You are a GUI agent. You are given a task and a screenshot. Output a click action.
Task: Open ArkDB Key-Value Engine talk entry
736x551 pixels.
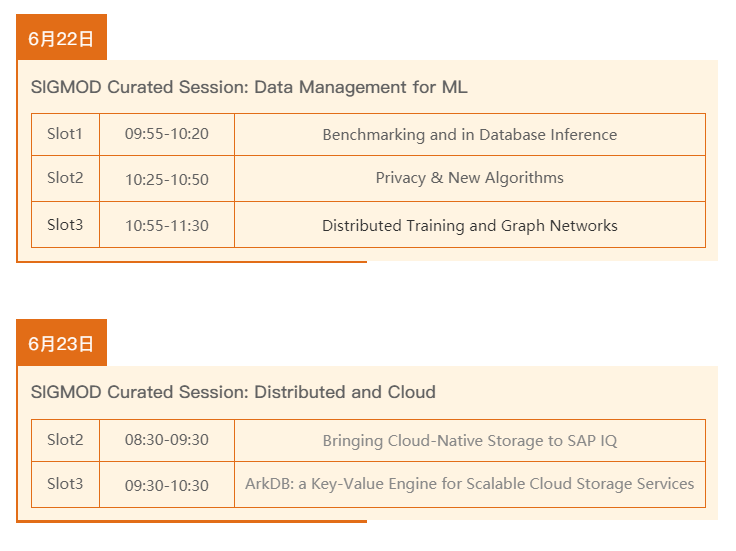470,484
